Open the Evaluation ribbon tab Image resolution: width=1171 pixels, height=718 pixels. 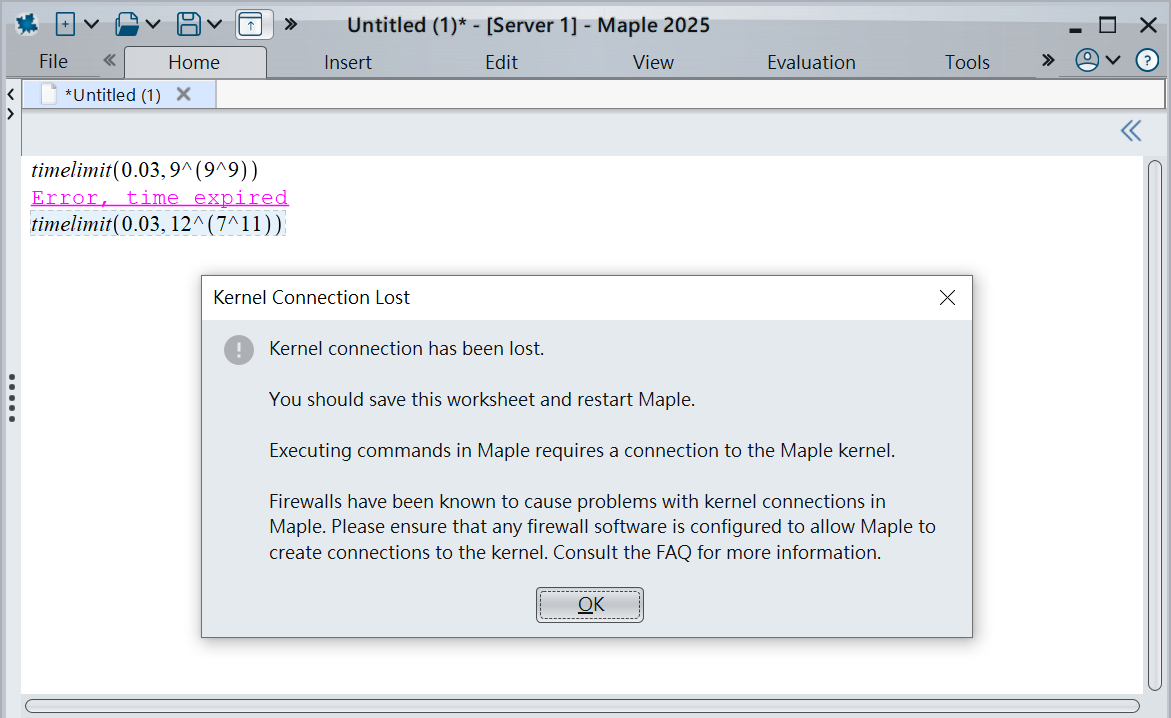(811, 62)
